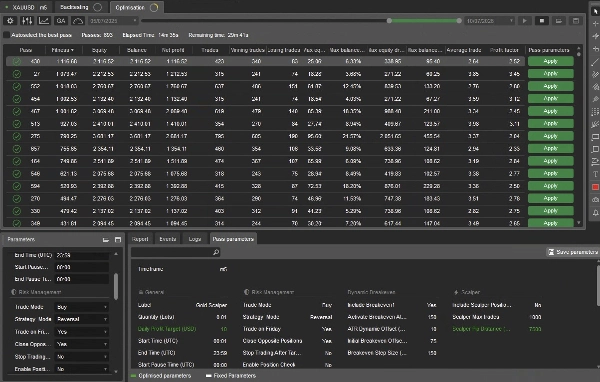Apply parameters of pass 594
Image resolution: width=600 pixels, height=382 pixels.
pyautogui.click(x=550, y=186)
